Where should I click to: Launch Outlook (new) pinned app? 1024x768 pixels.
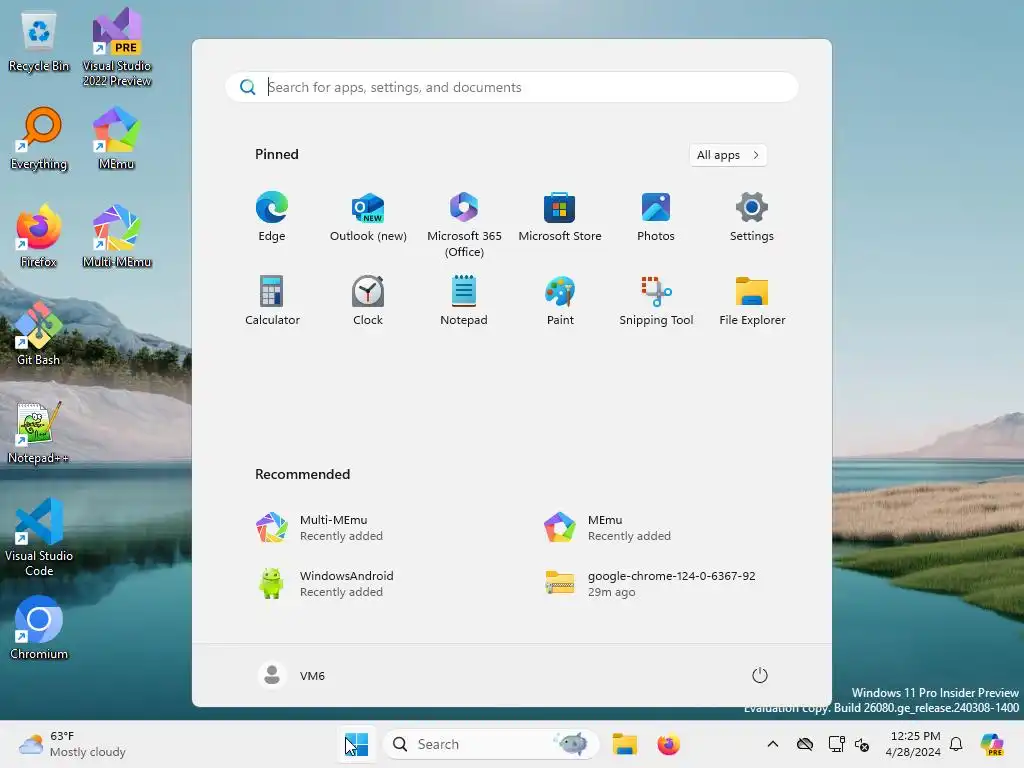(368, 218)
